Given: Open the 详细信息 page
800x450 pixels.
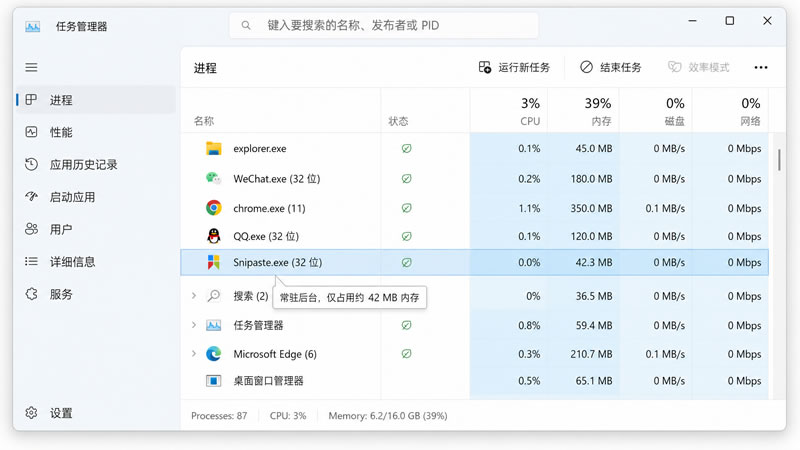Looking at the screenshot, I should (97, 262).
